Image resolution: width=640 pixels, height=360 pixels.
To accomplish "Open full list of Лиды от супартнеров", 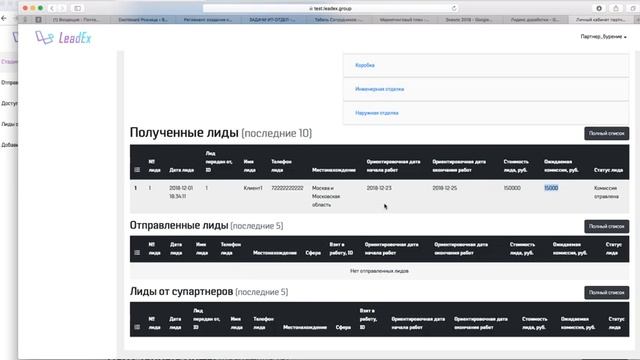I will point(607,293).
